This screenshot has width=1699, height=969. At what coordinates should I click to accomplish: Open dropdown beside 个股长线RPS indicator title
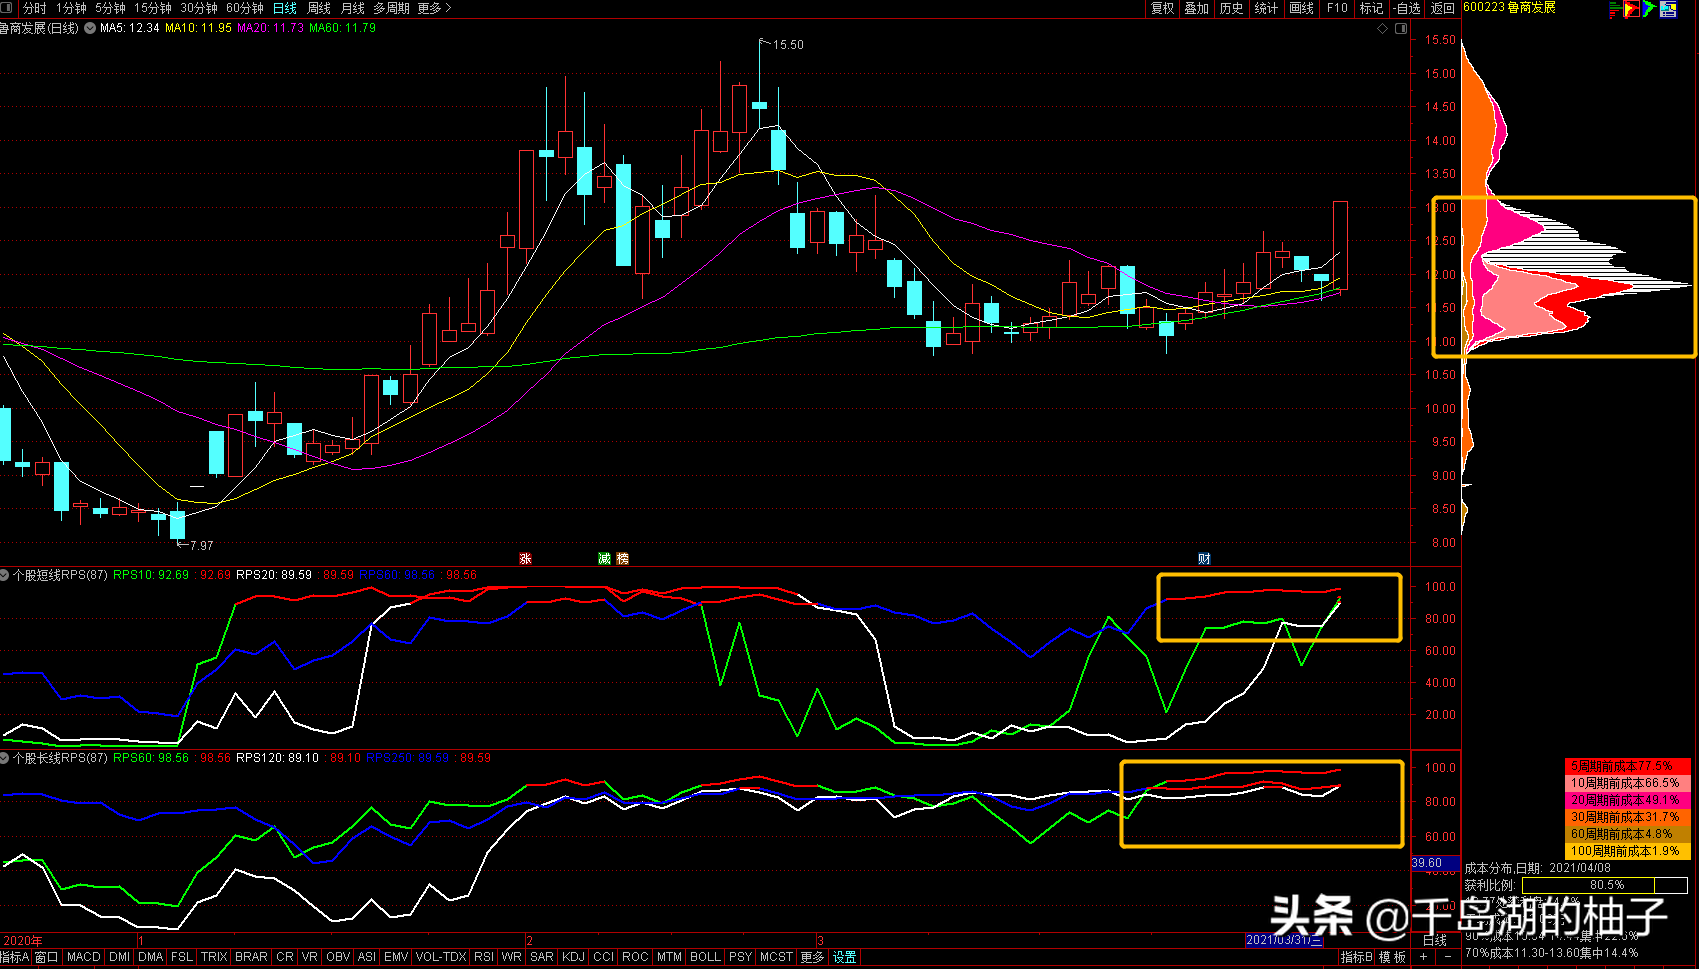(x=5, y=758)
